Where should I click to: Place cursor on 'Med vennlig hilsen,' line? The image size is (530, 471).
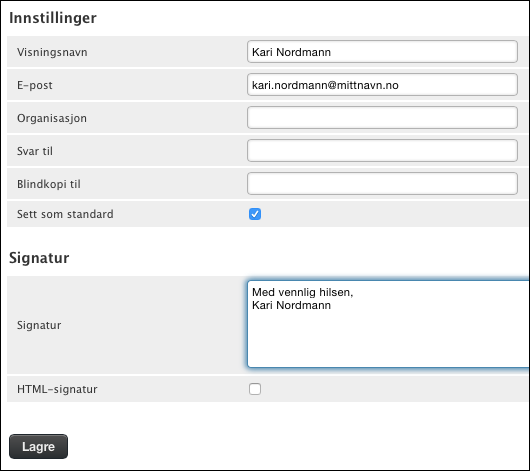(x=303, y=292)
